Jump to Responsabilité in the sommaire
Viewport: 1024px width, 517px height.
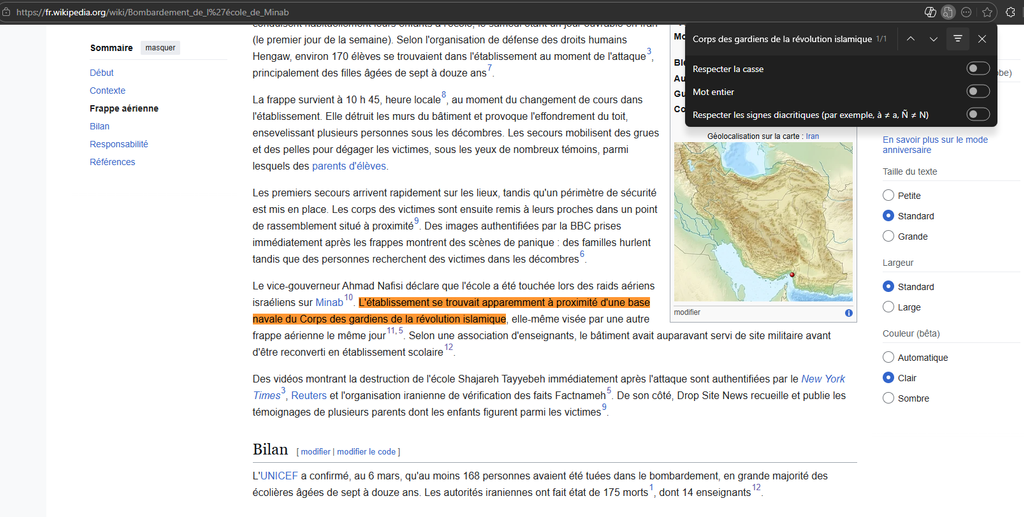(119, 144)
